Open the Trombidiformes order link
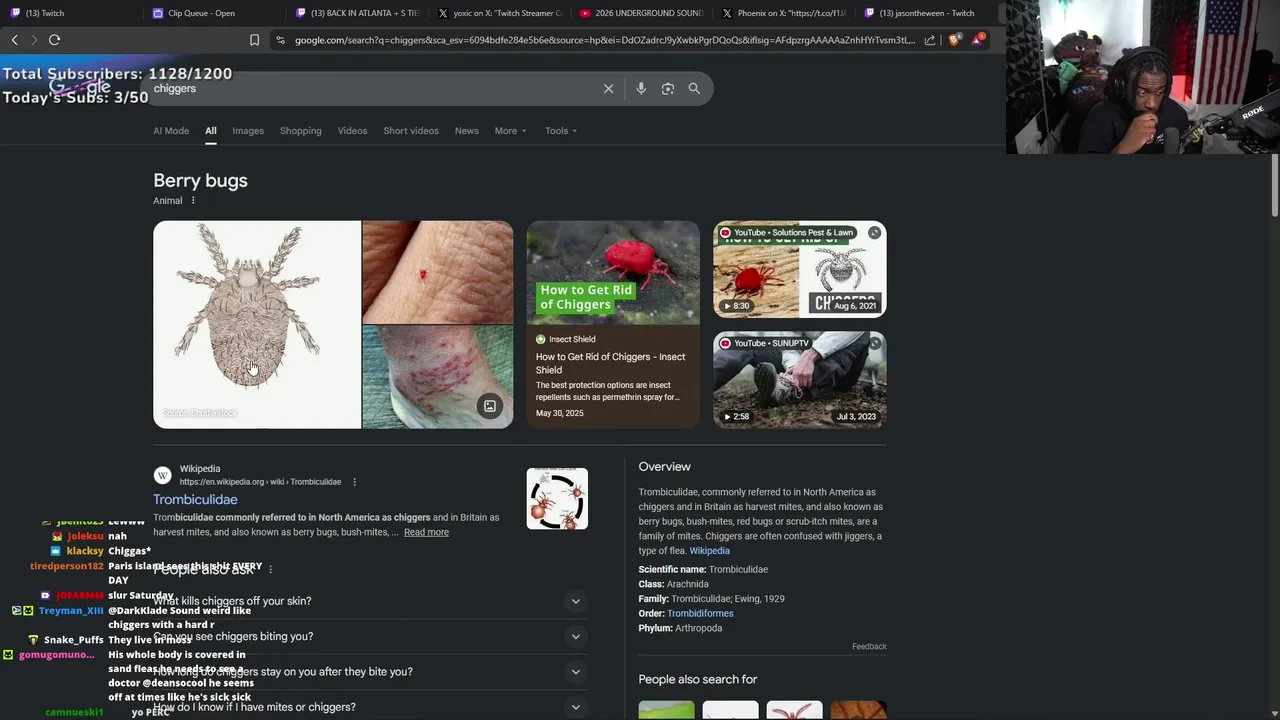1280x720 pixels. click(x=700, y=614)
